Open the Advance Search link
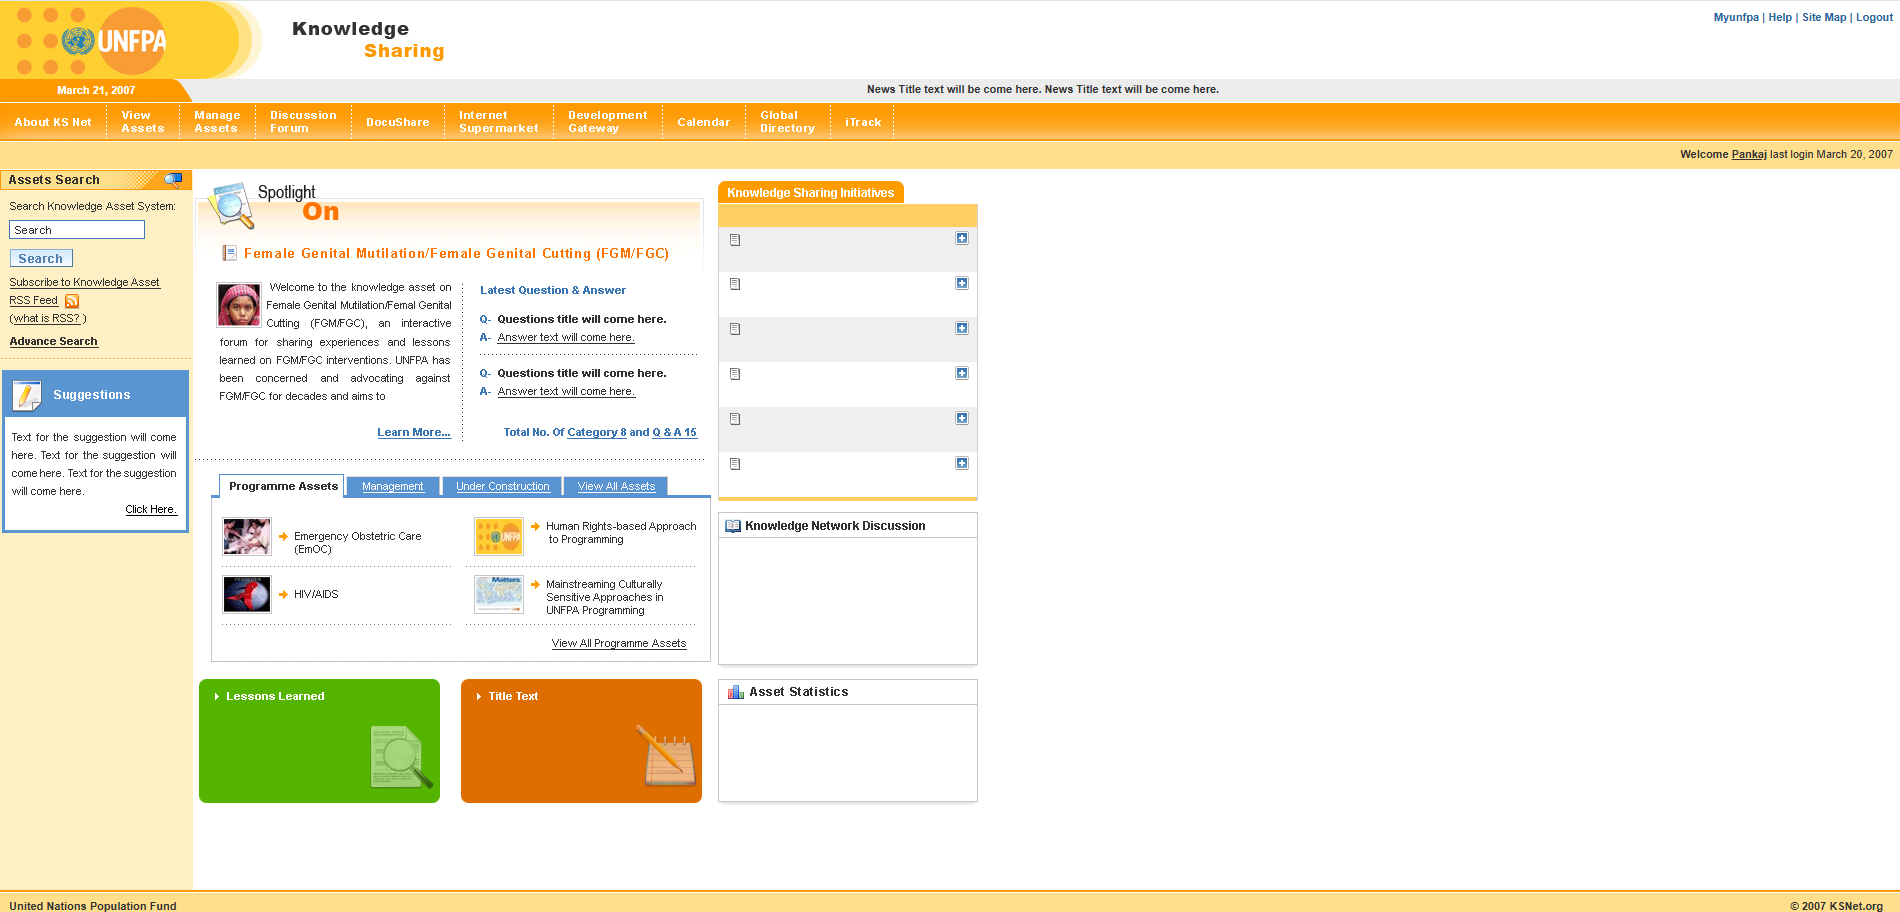 point(54,342)
